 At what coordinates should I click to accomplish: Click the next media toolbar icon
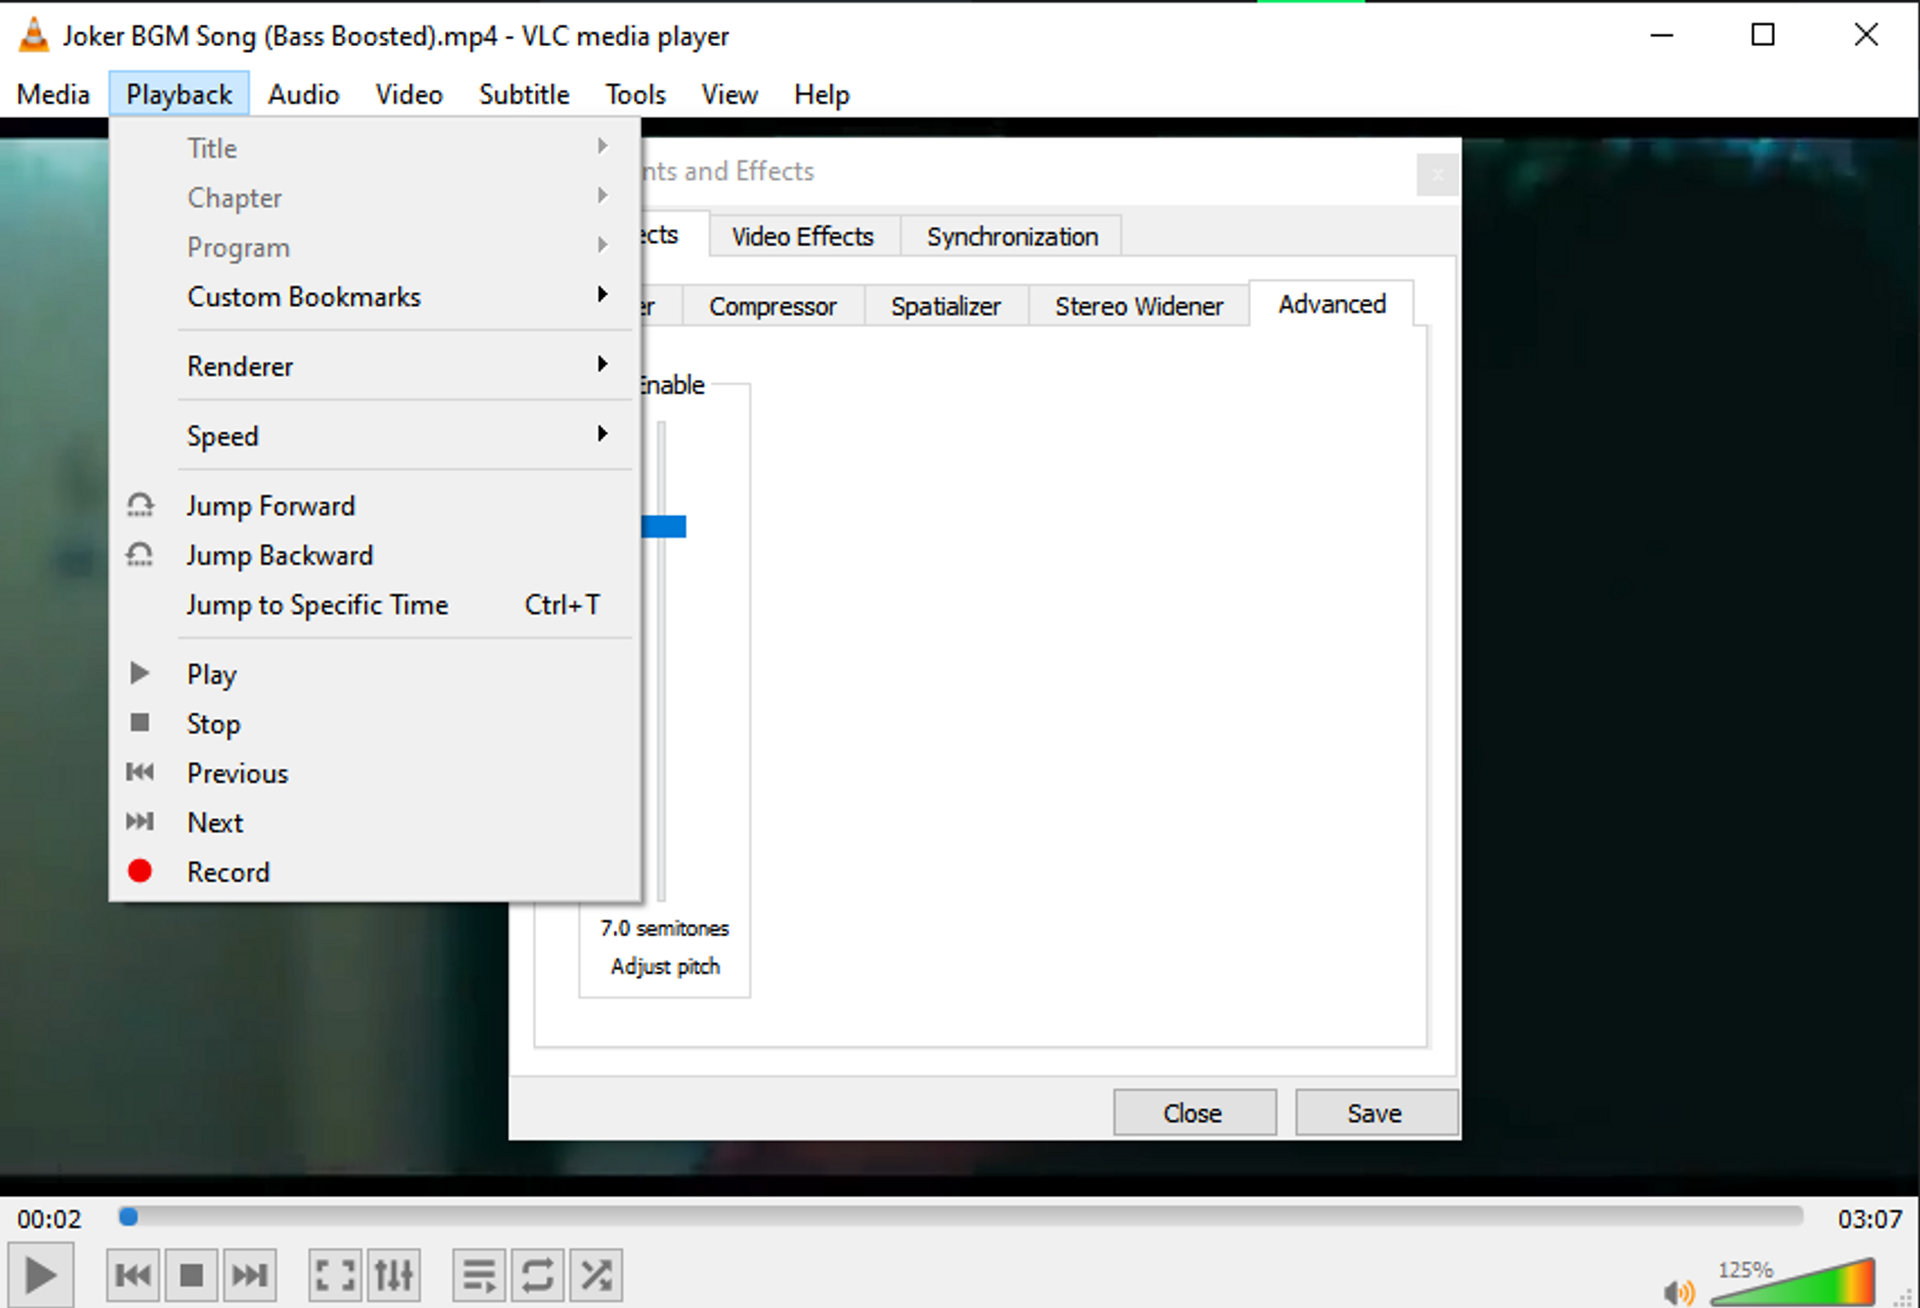tap(249, 1275)
